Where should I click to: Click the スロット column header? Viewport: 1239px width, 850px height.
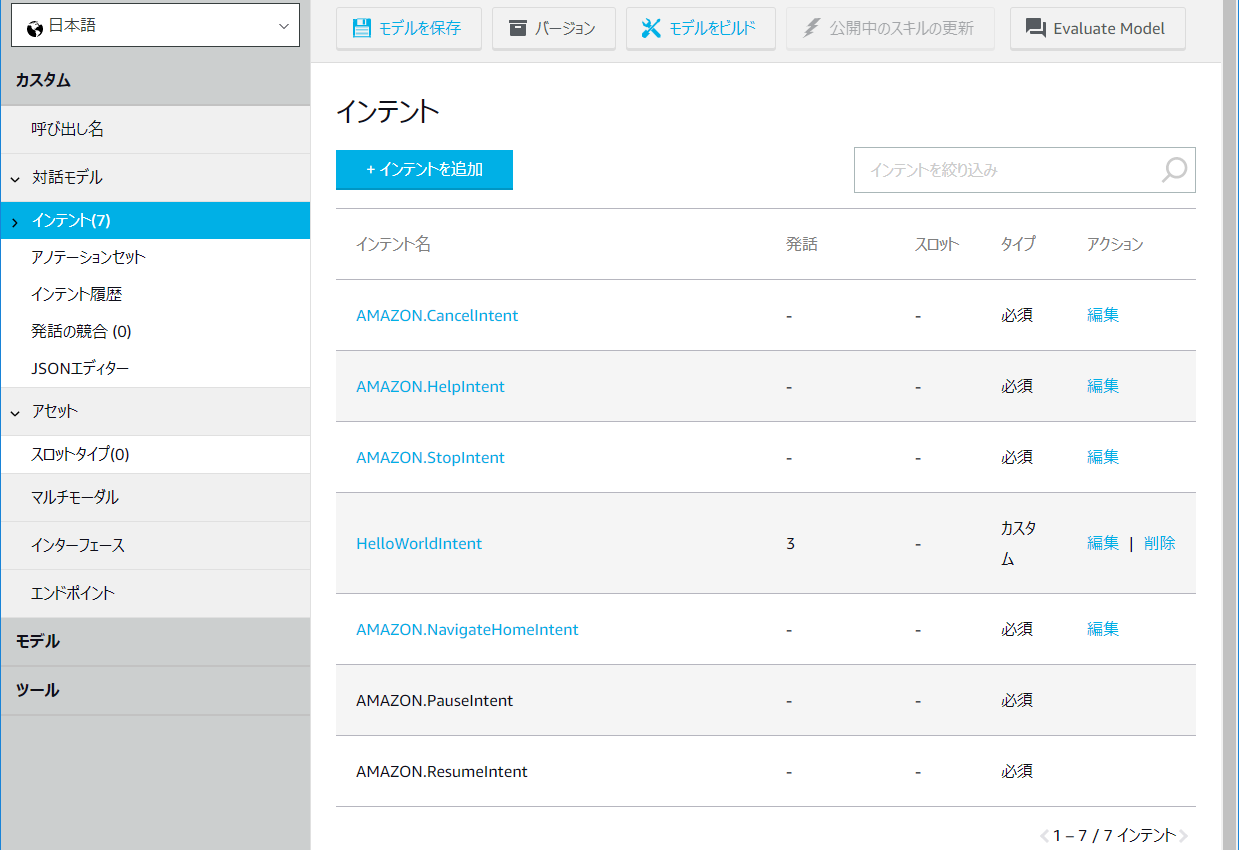[937, 244]
